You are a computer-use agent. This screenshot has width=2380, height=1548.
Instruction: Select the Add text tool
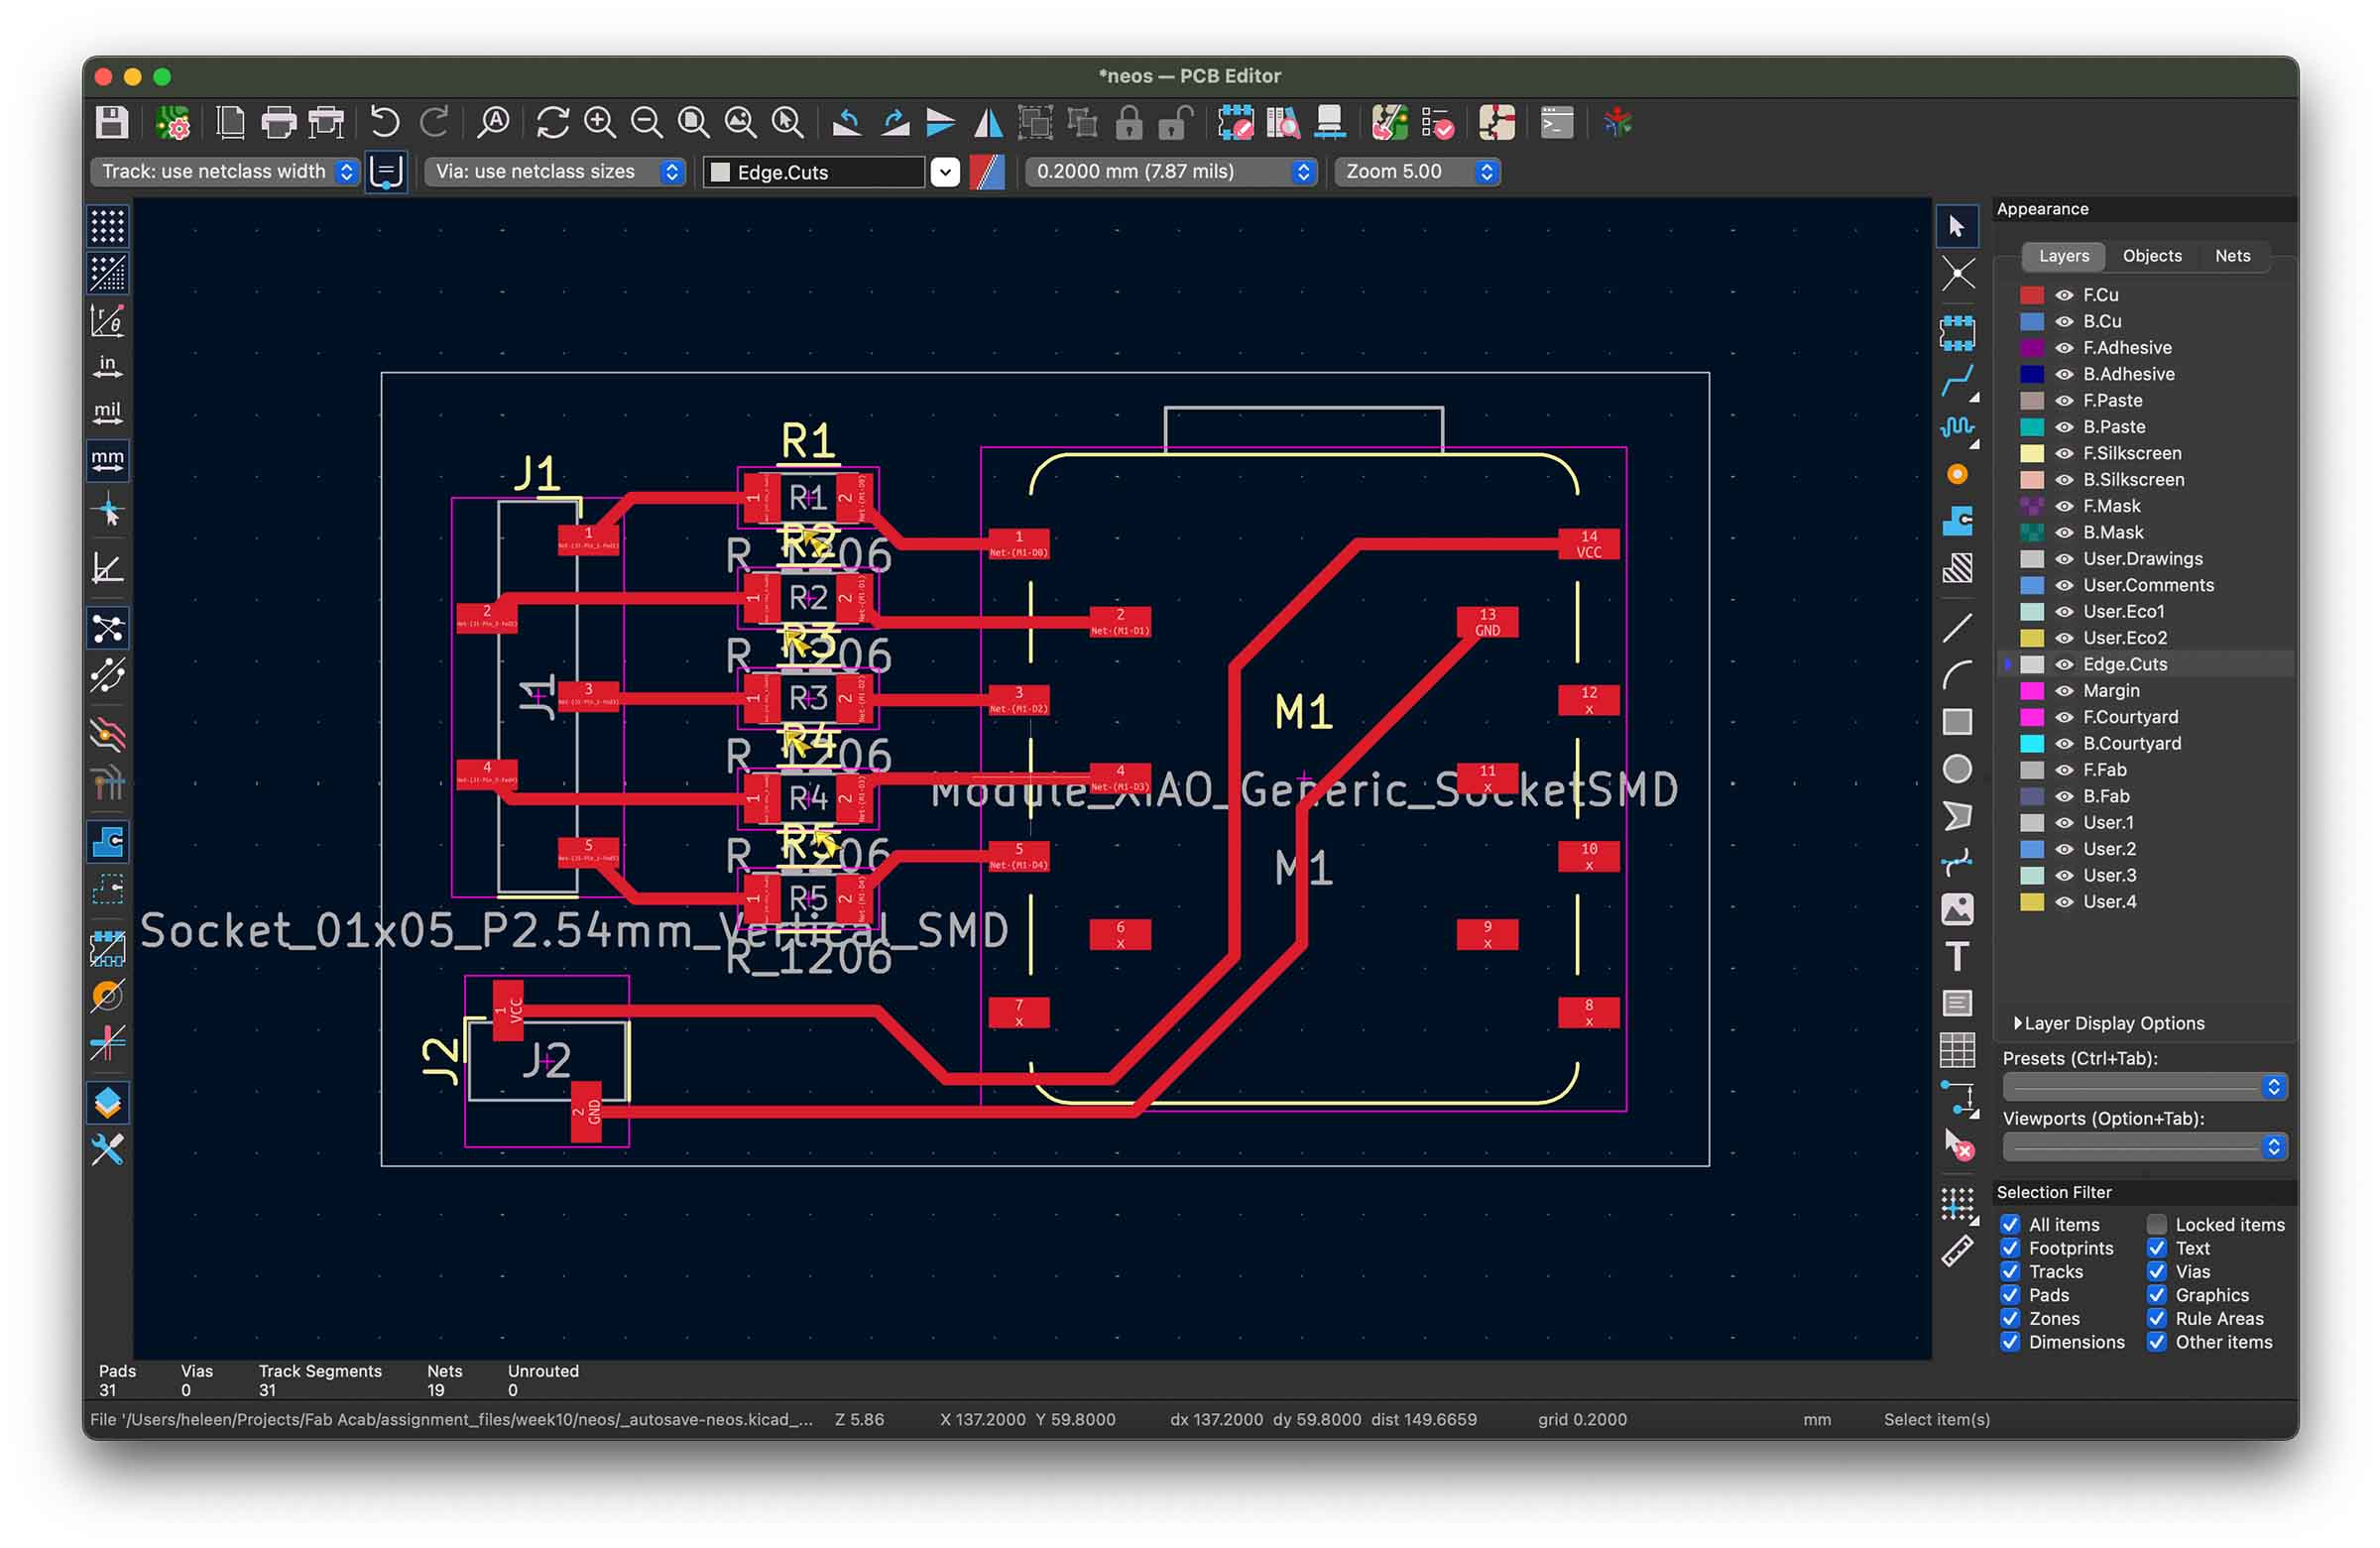pyautogui.click(x=1957, y=956)
